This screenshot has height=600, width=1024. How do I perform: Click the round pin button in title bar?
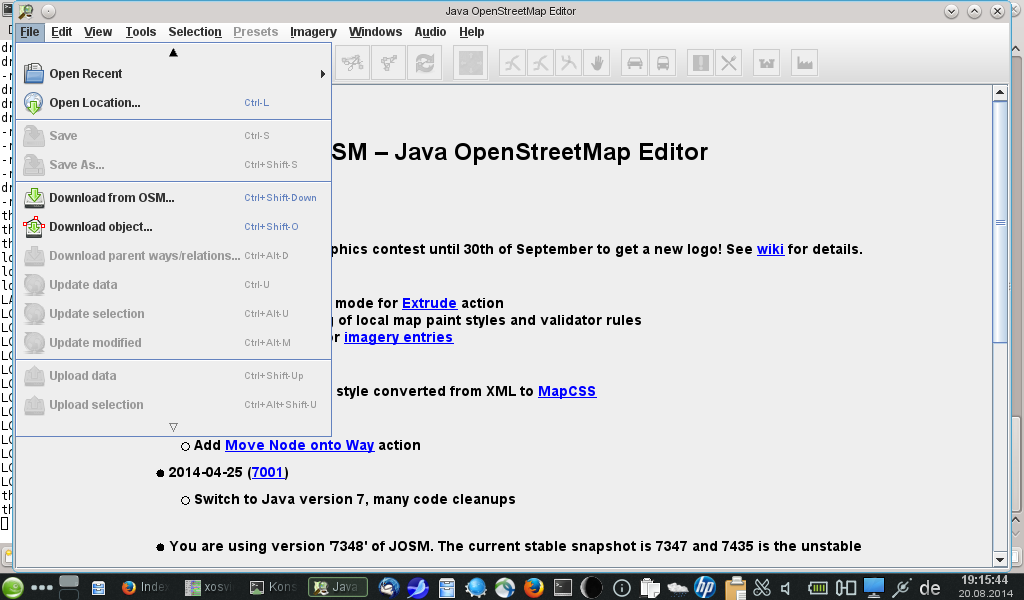click(x=48, y=11)
